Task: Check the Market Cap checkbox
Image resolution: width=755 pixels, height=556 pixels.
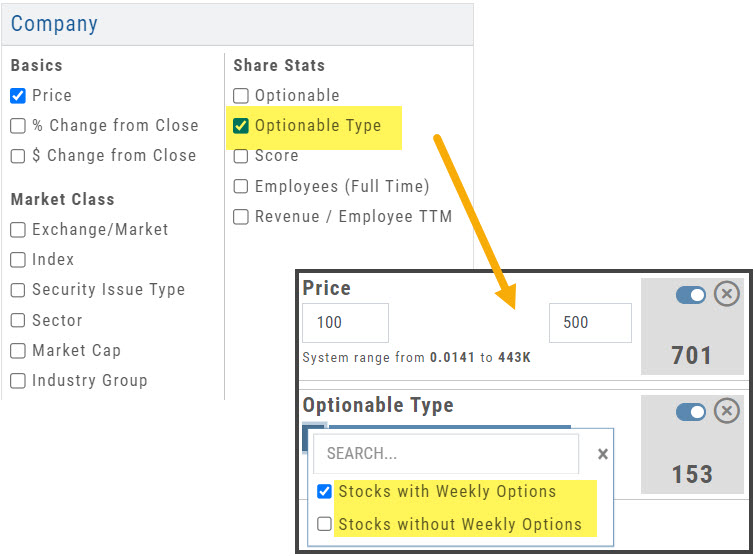Action: point(18,351)
